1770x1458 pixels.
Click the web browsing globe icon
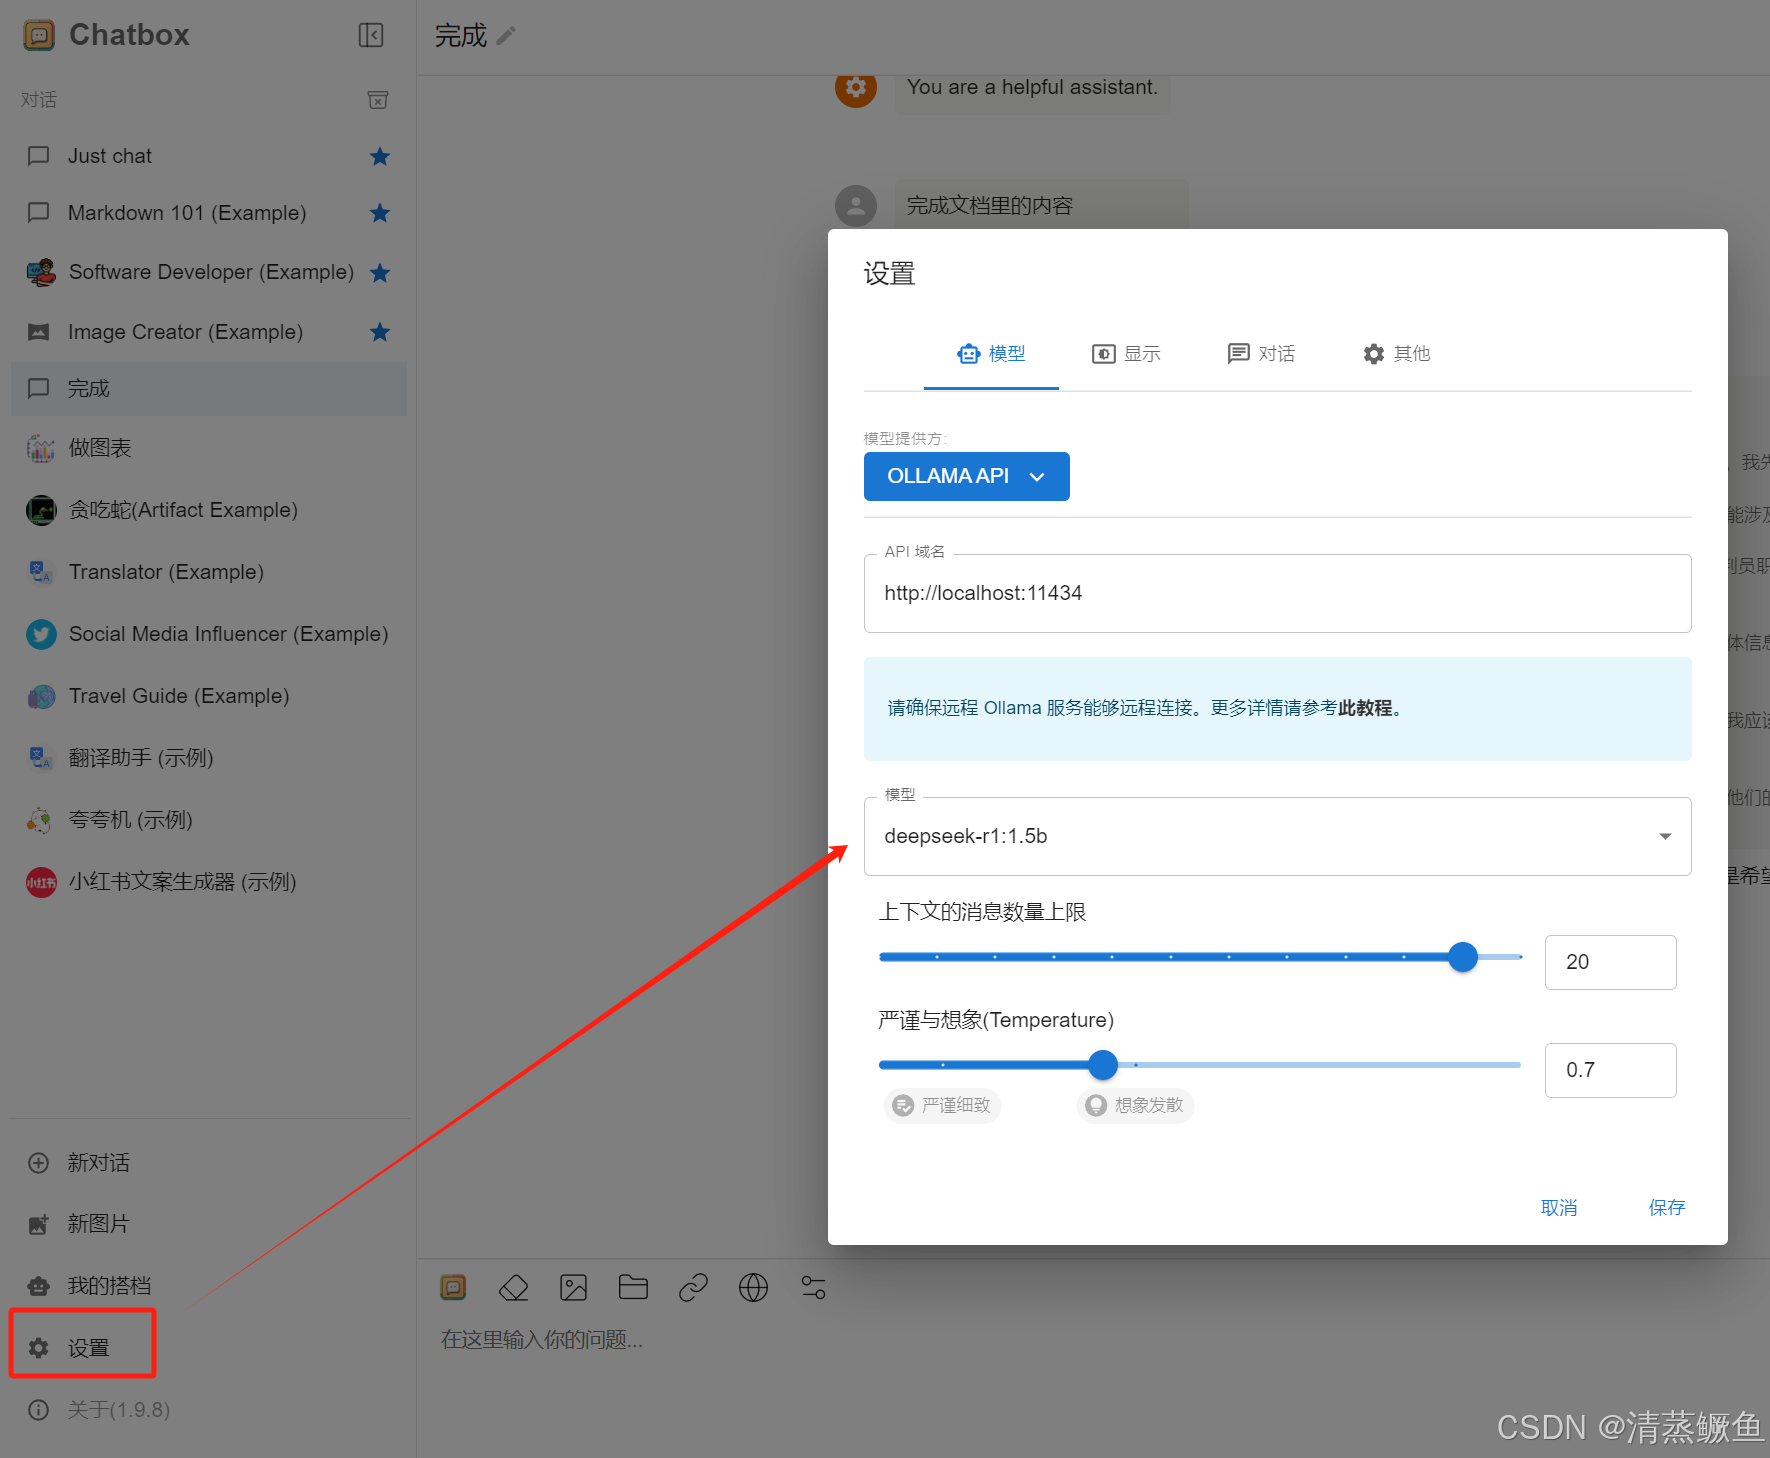click(753, 1288)
